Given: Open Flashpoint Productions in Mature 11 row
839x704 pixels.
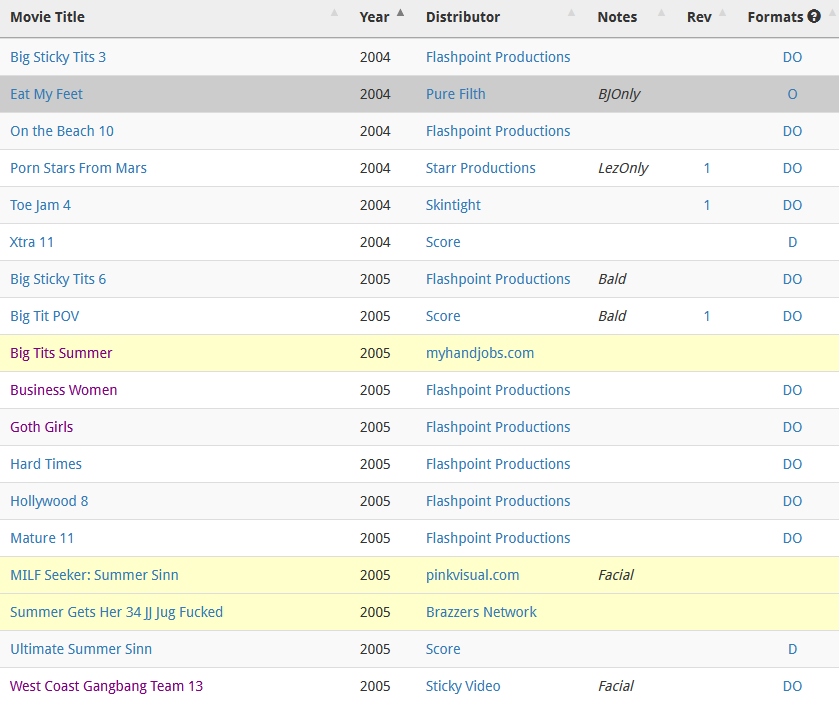Looking at the screenshot, I should 498,538.
